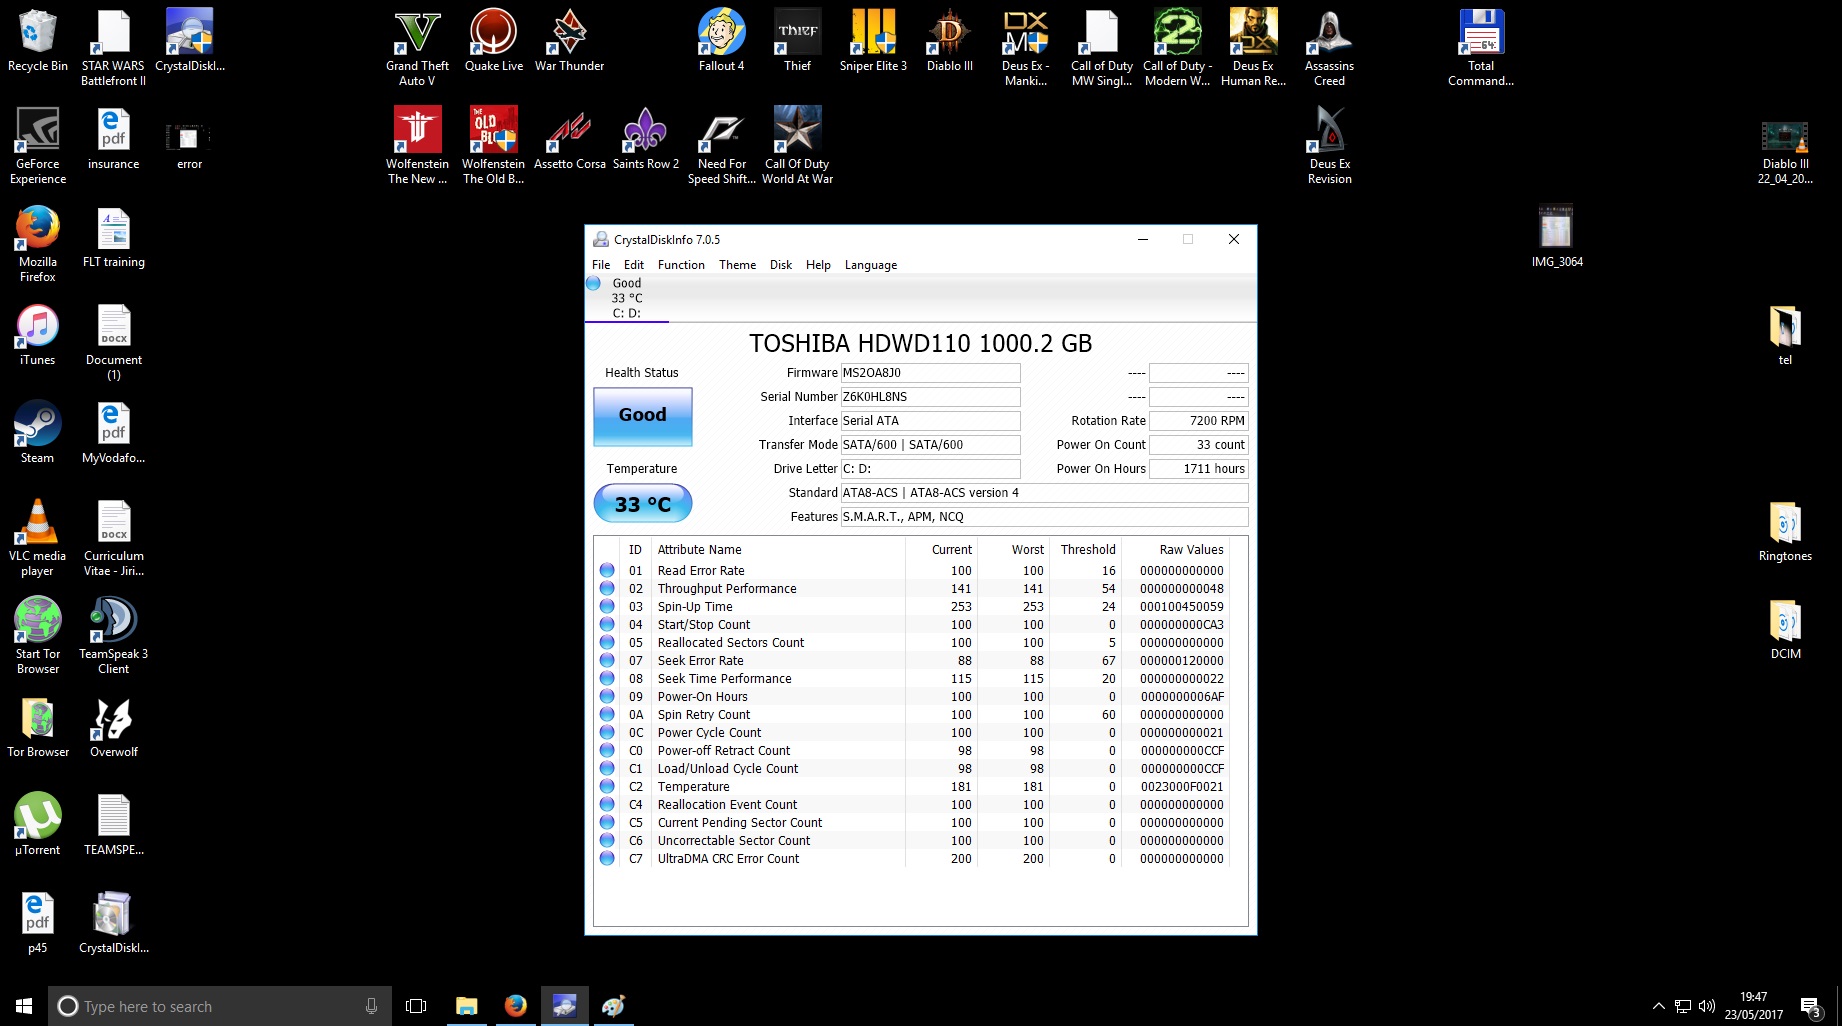Open File menu in CrystalDiskInfo
The image size is (1842, 1026).
click(x=601, y=265)
